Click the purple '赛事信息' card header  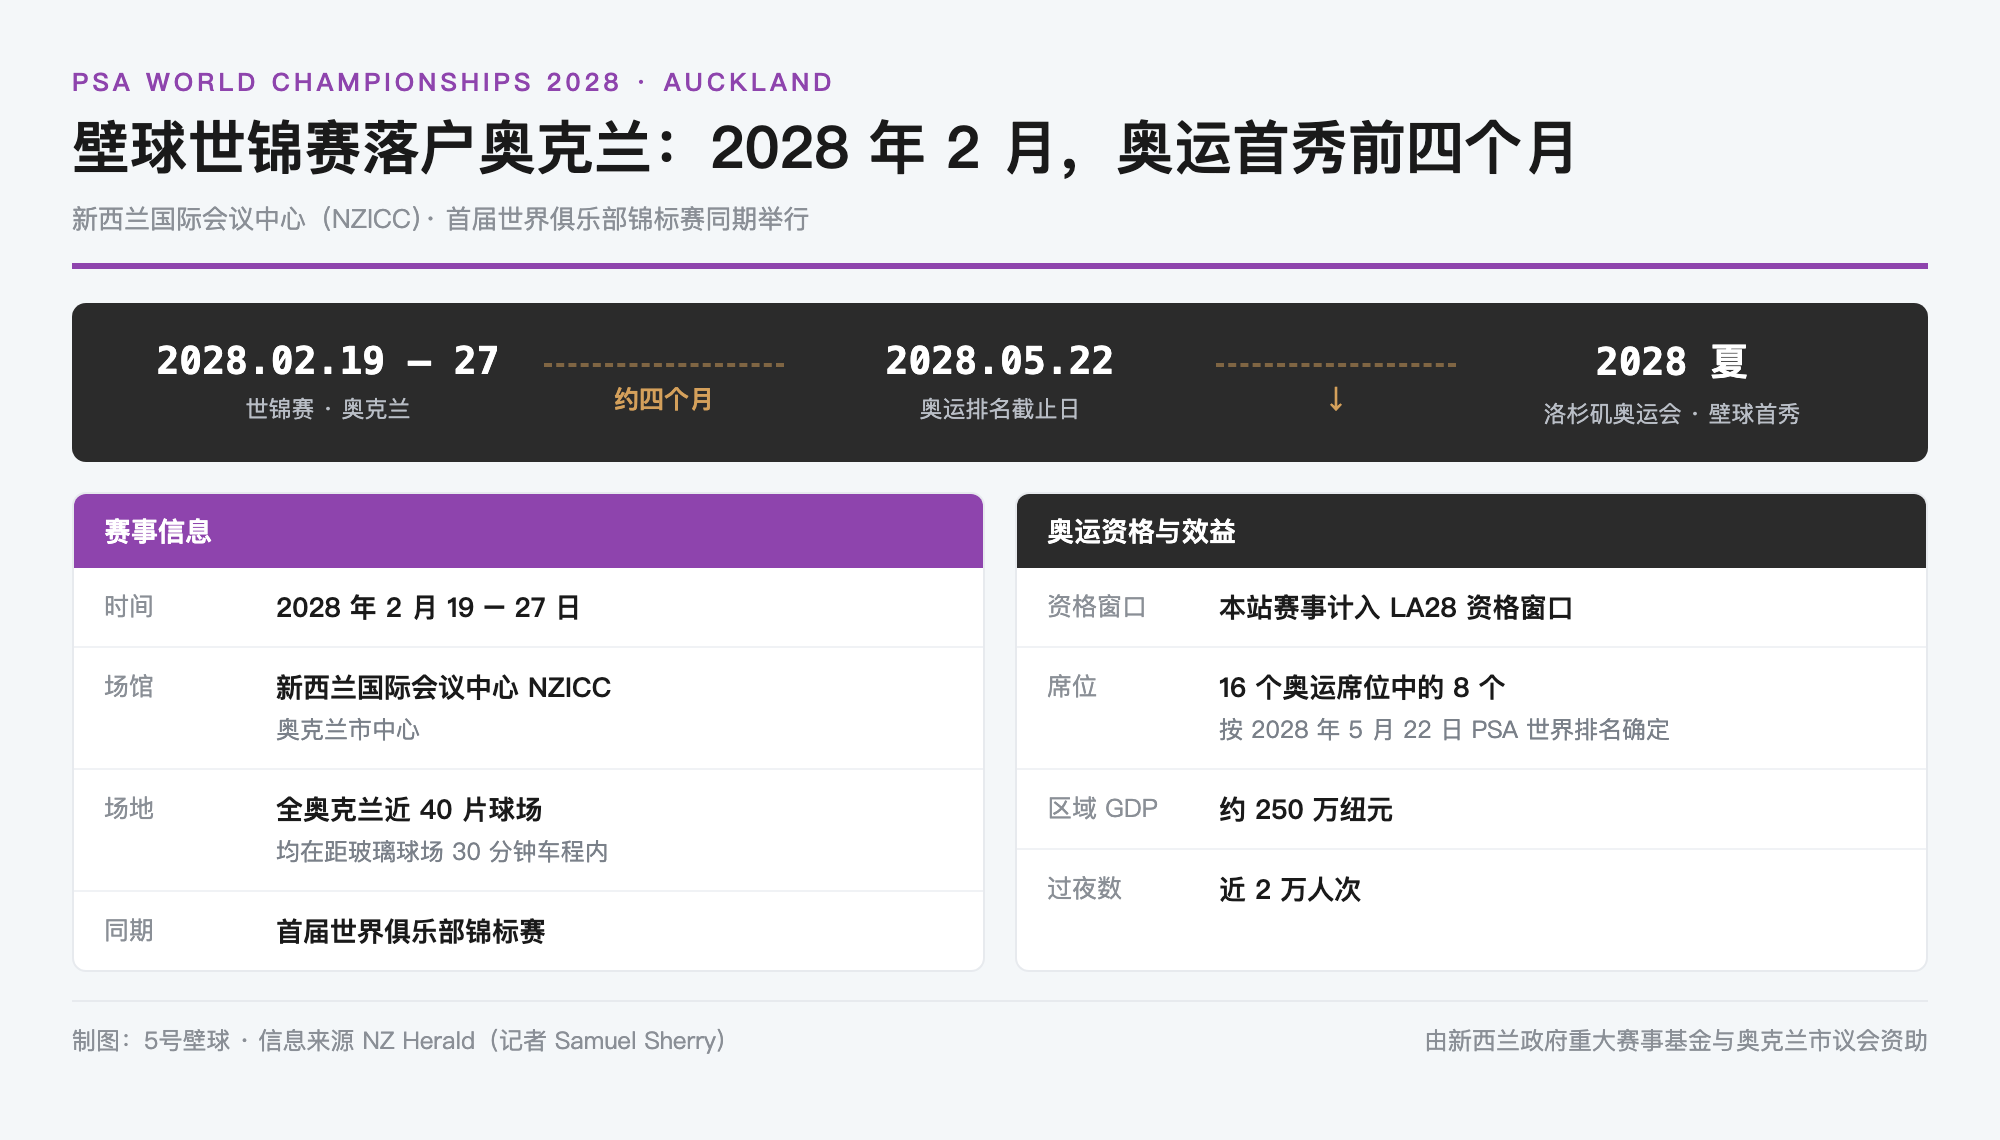528,531
